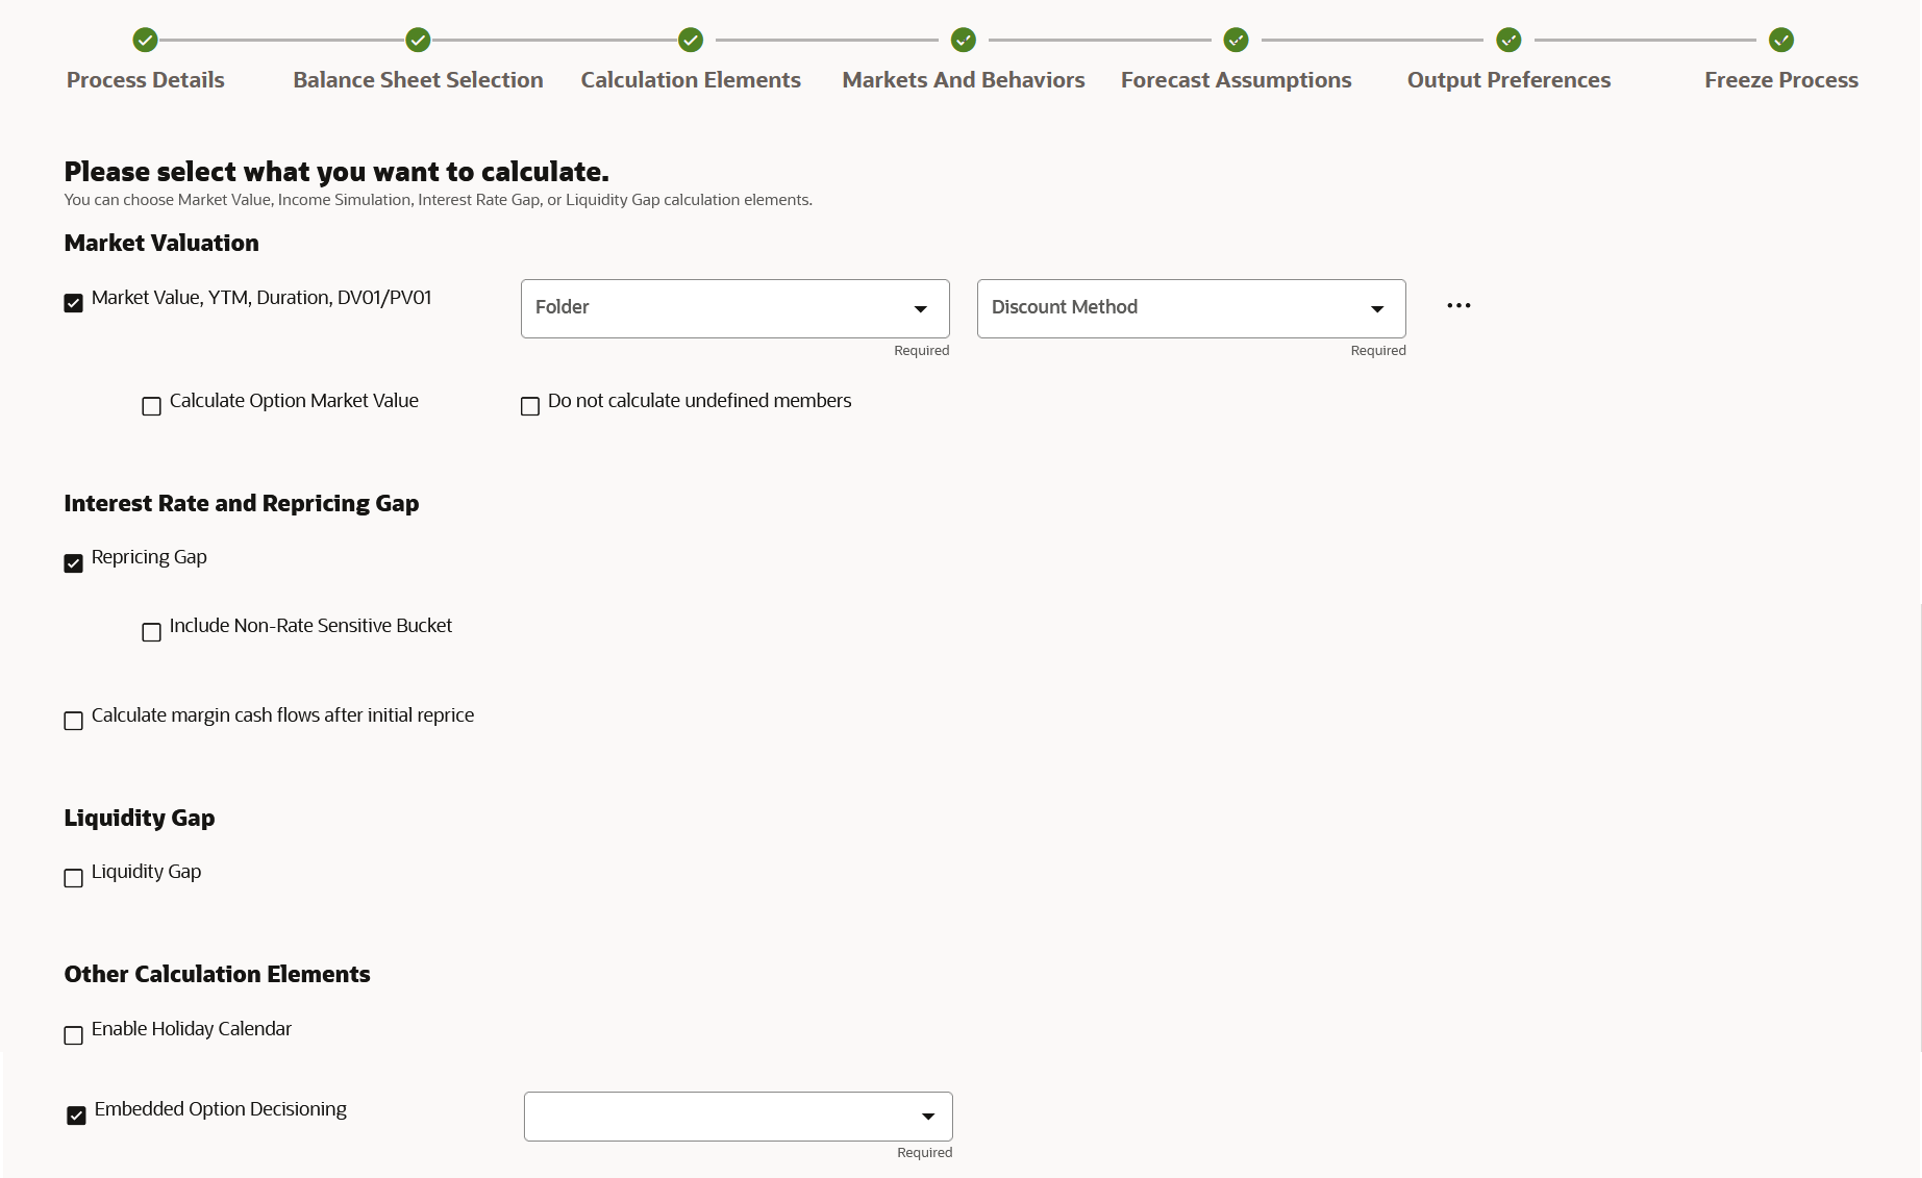This screenshot has width=1922, height=1178.
Task: Click Process Details step checkmark icon
Action: tap(145, 40)
